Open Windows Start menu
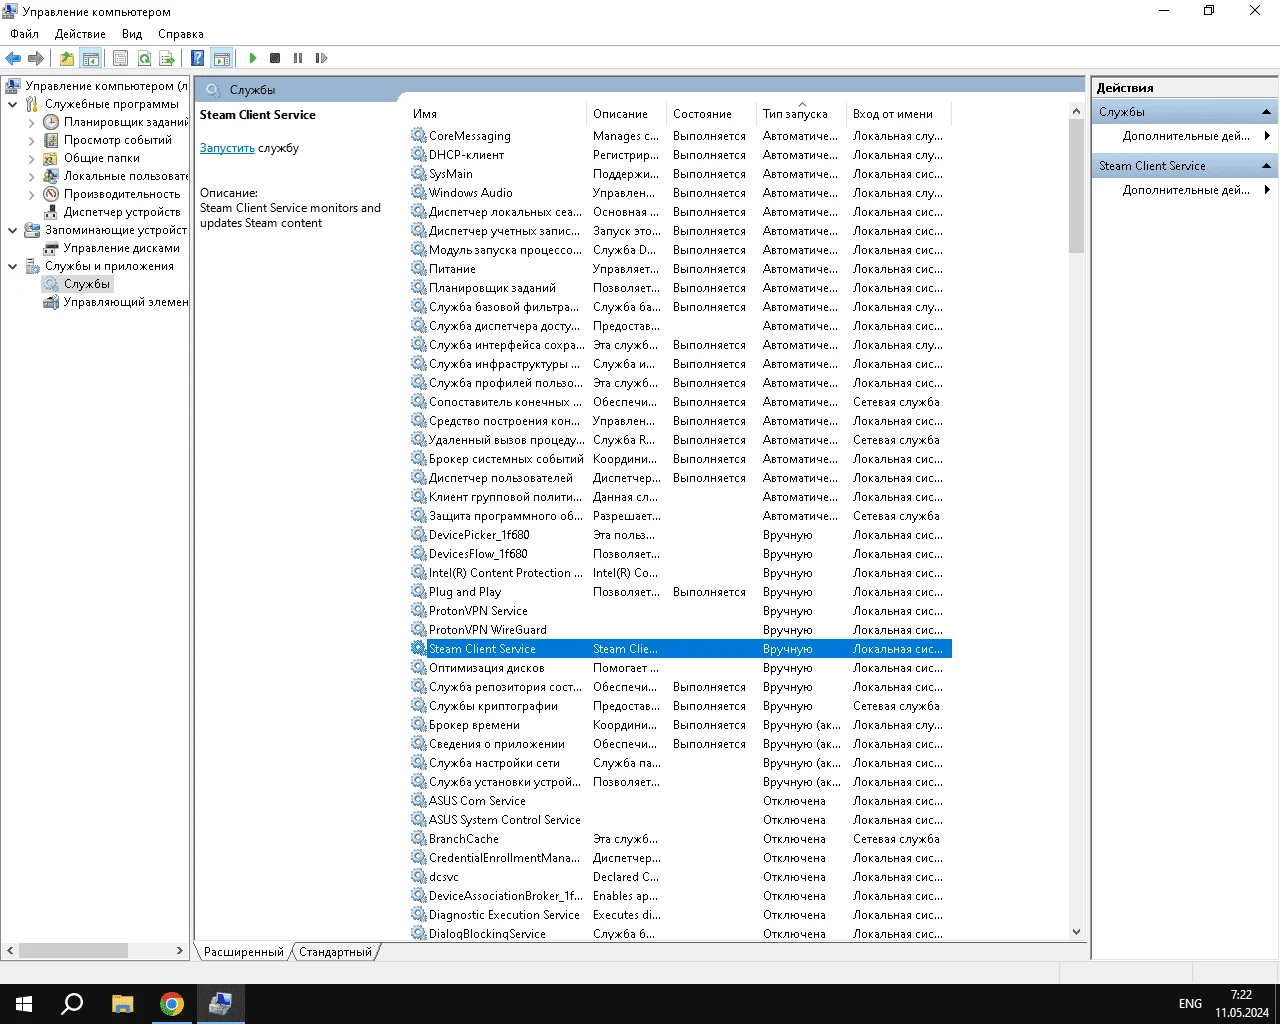Image resolution: width=1280 pixels, height=1024 pixels. (24, 1004)
